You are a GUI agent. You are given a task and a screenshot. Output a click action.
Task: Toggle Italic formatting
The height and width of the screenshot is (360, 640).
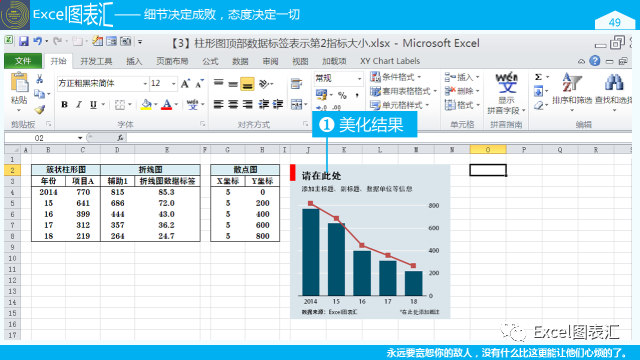79,104
